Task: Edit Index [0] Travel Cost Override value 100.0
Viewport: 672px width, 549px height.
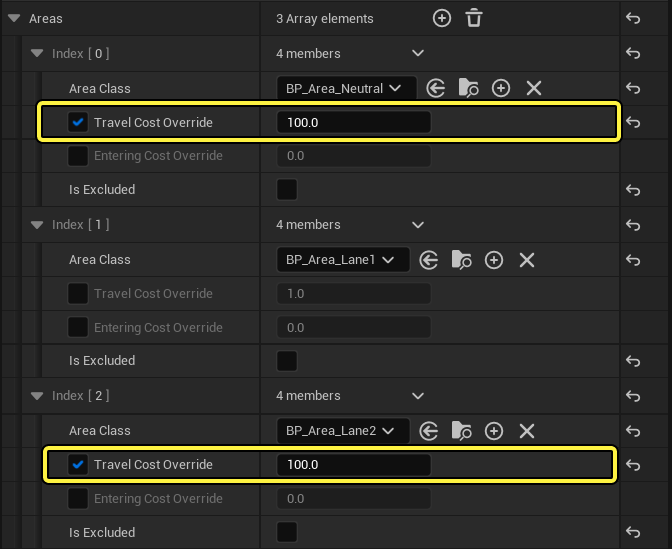Action: tap(354, 123)
